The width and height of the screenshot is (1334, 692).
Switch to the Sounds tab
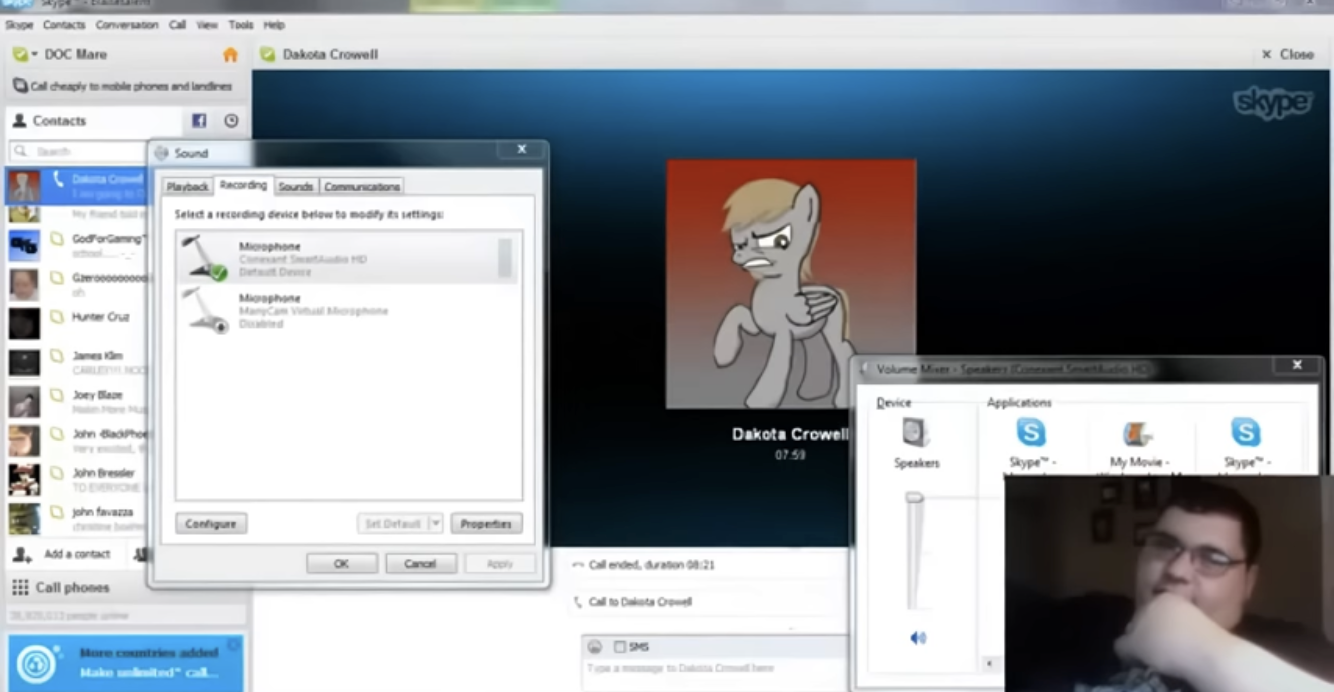pos(296,187)
